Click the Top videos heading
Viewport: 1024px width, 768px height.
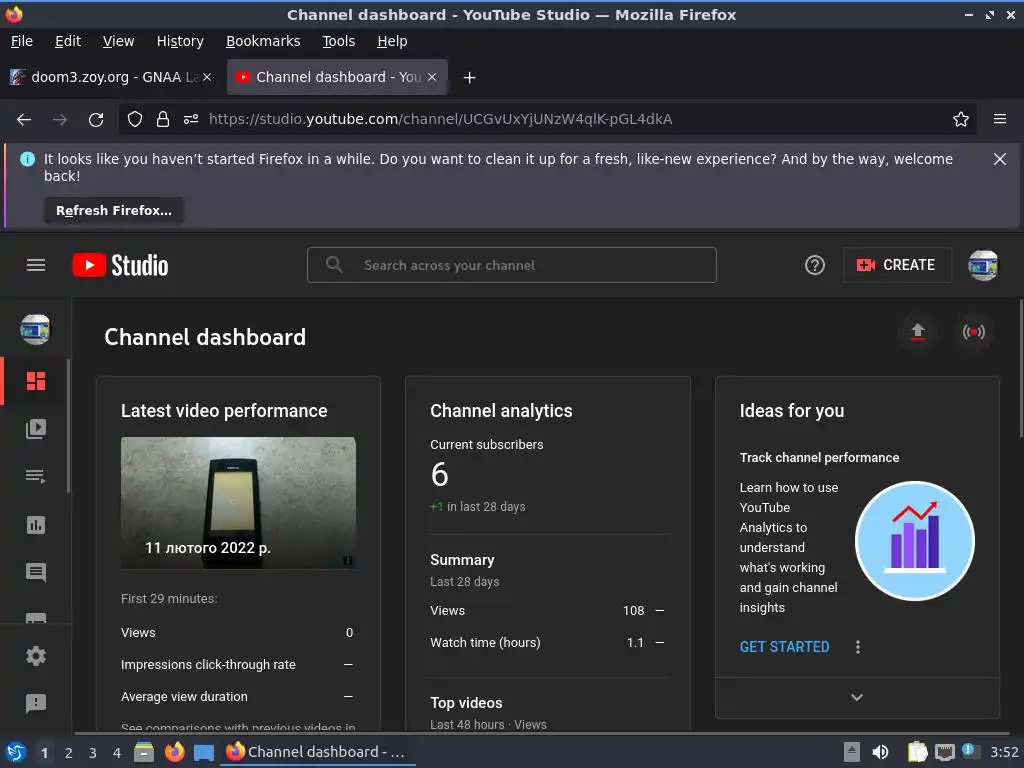pyautogui.click(x=466, y=703)
